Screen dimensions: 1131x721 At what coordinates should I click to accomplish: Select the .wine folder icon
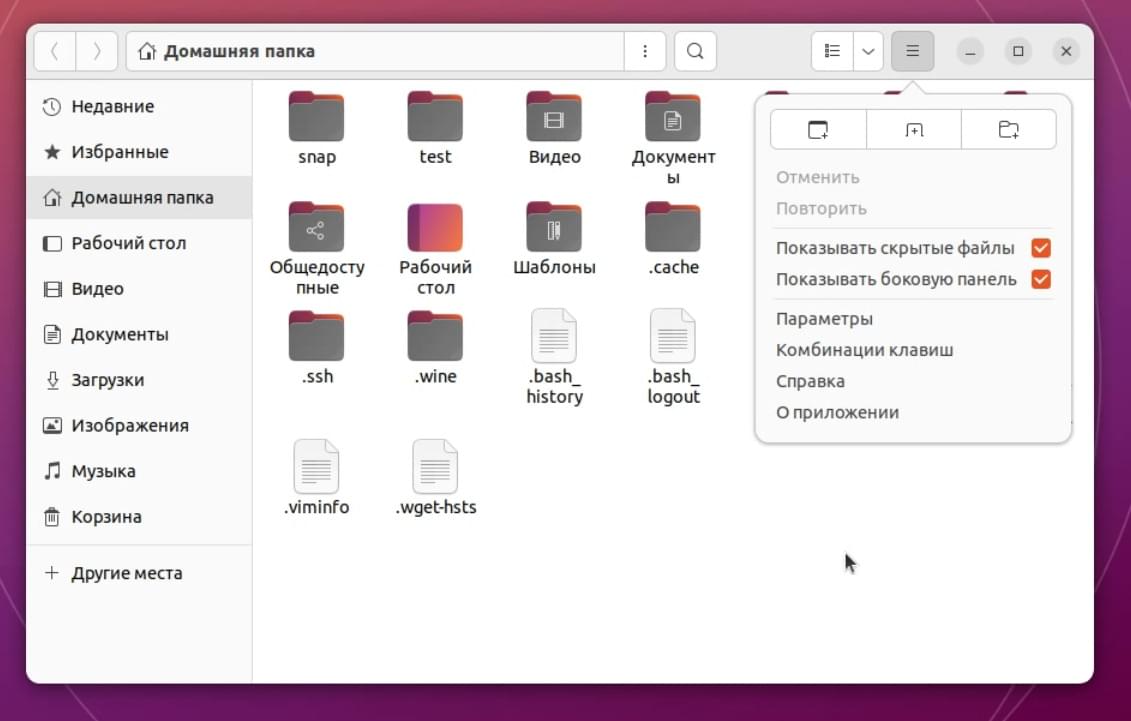[x=435, y=337]
